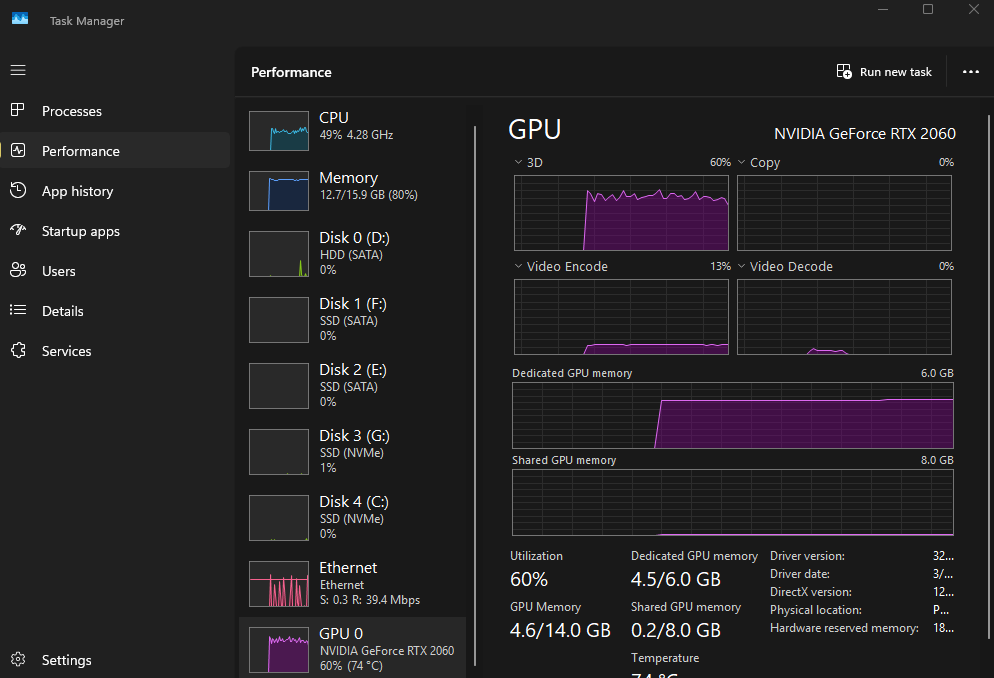Go to the Startup apps page
The width and height of the screenshot is (994, 678).
coord(115,231)
